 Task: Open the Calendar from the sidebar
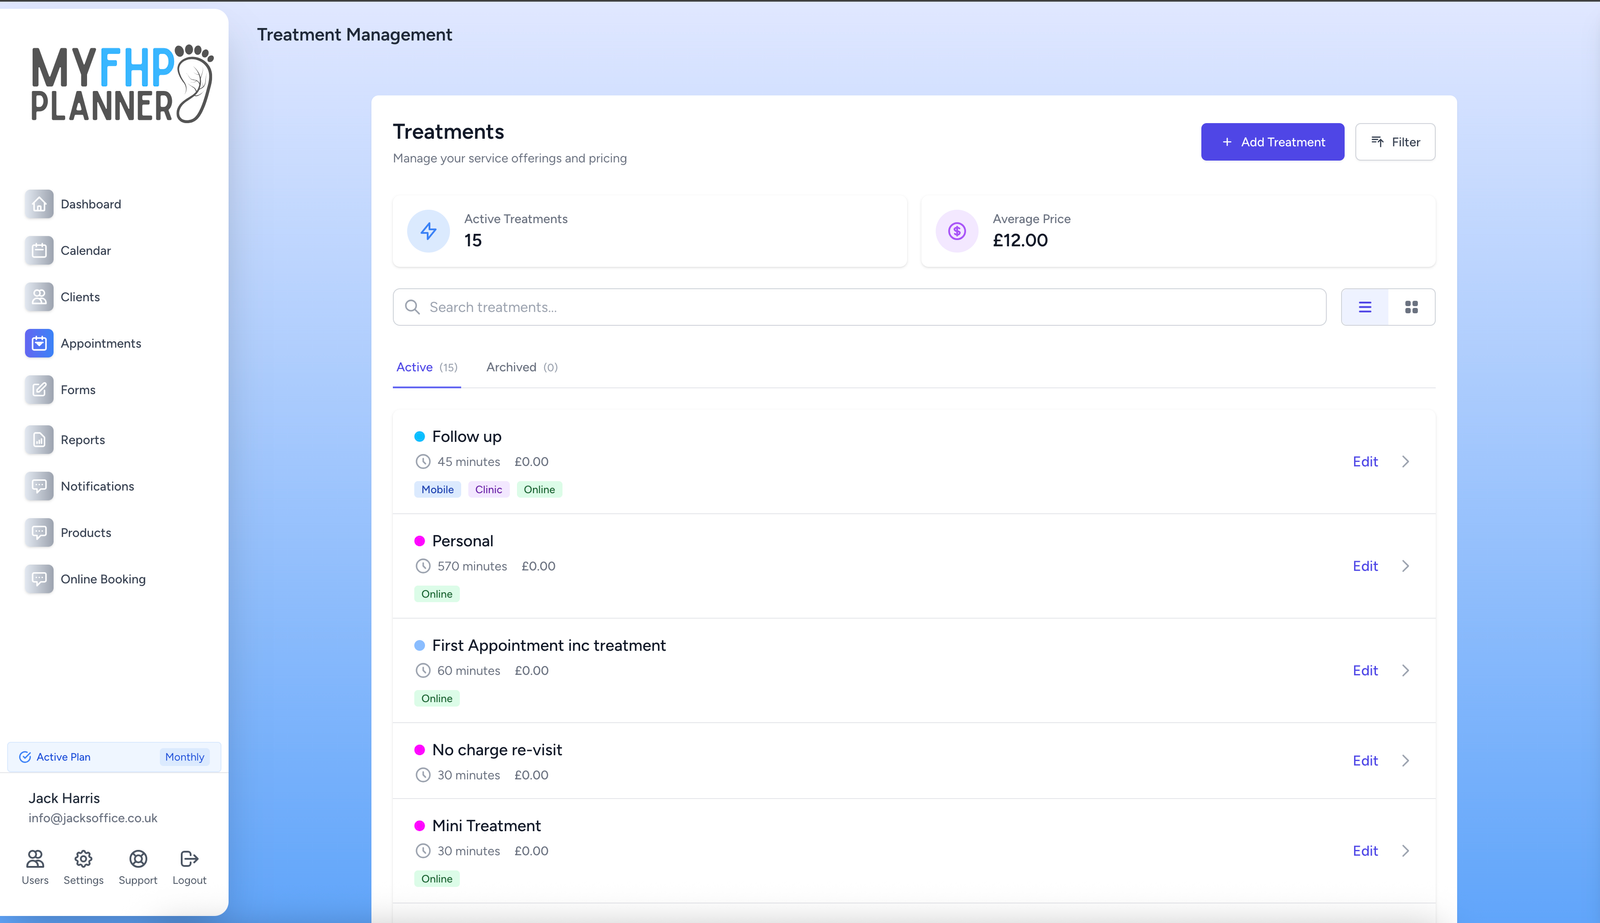pos(85,250)
